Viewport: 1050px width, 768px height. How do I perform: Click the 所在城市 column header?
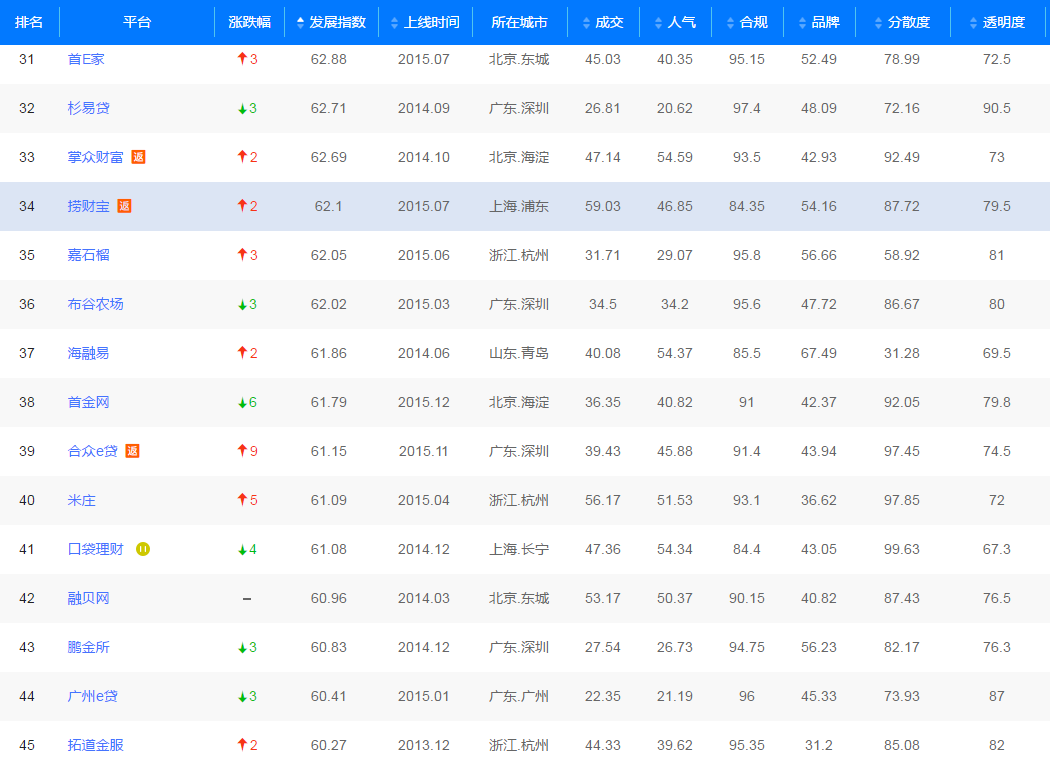pyautogui.click(x=519, y=22)
